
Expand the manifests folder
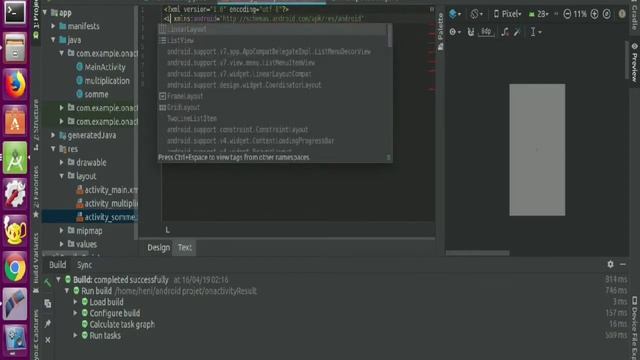53,26
